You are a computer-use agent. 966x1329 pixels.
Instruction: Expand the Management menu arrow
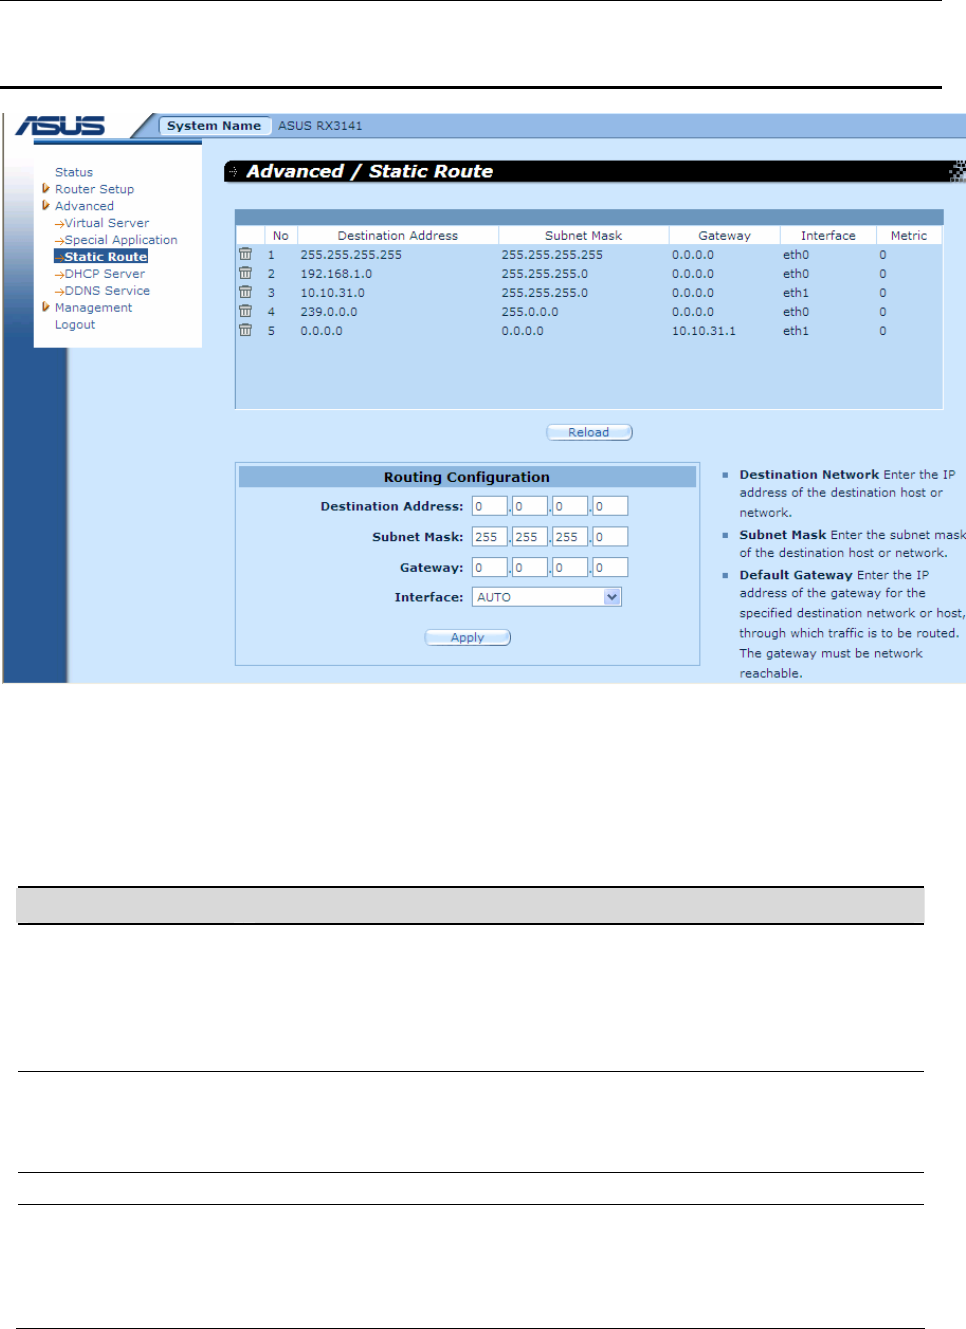click(46, 307)
